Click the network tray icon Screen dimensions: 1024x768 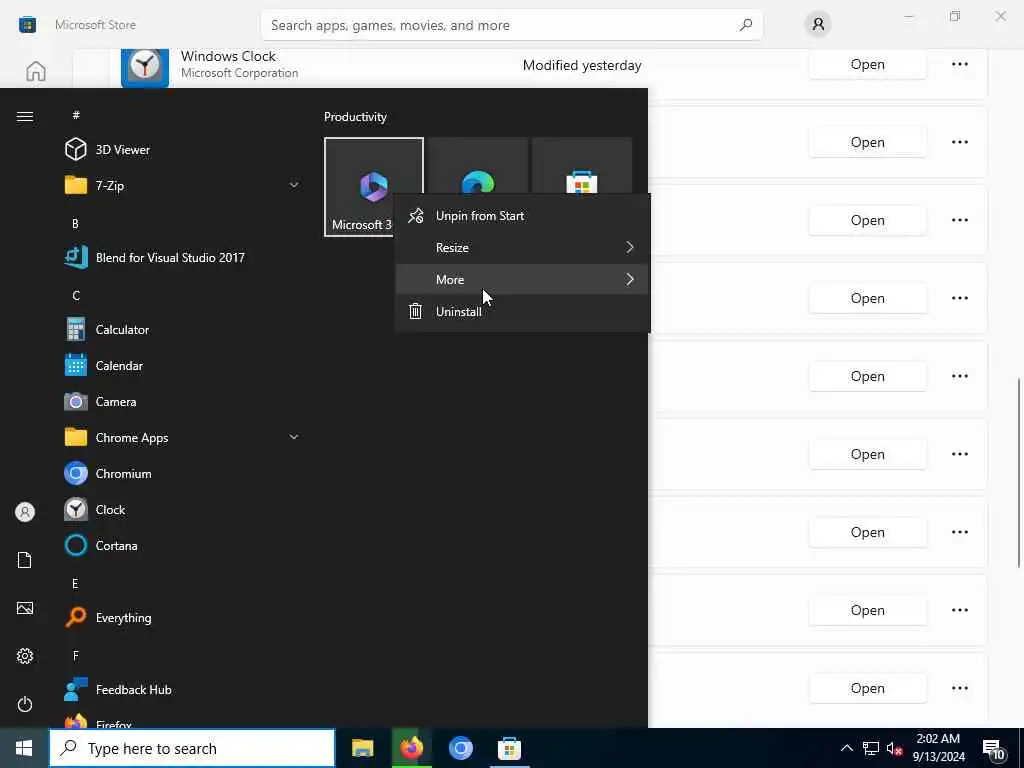coord(871,748)
